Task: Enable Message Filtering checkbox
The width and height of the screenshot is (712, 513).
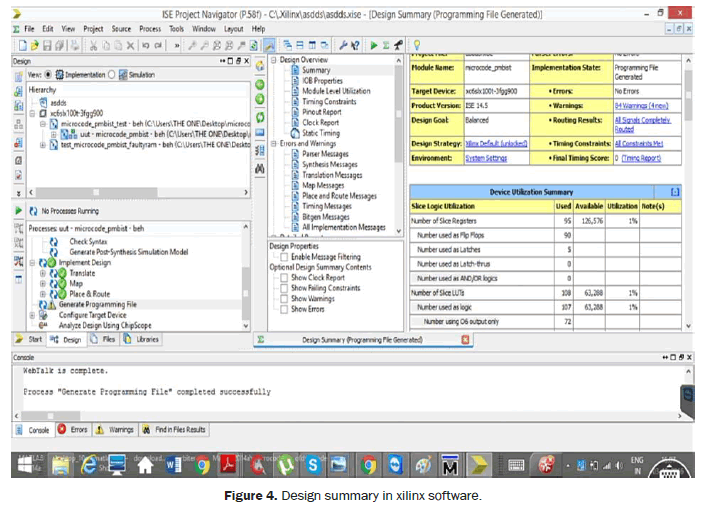Action: click(x=285, y=257)
